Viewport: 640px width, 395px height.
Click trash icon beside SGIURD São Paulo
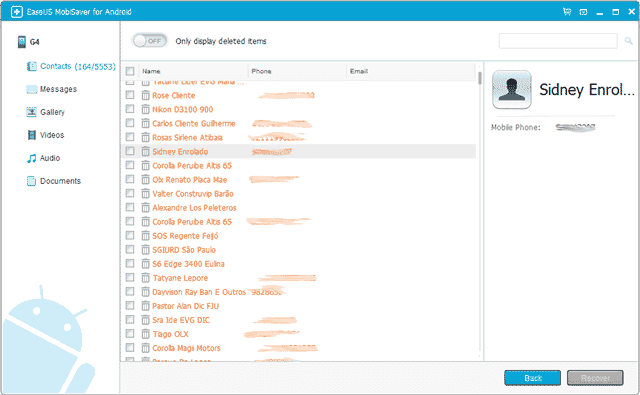click(x=145, y=250)
